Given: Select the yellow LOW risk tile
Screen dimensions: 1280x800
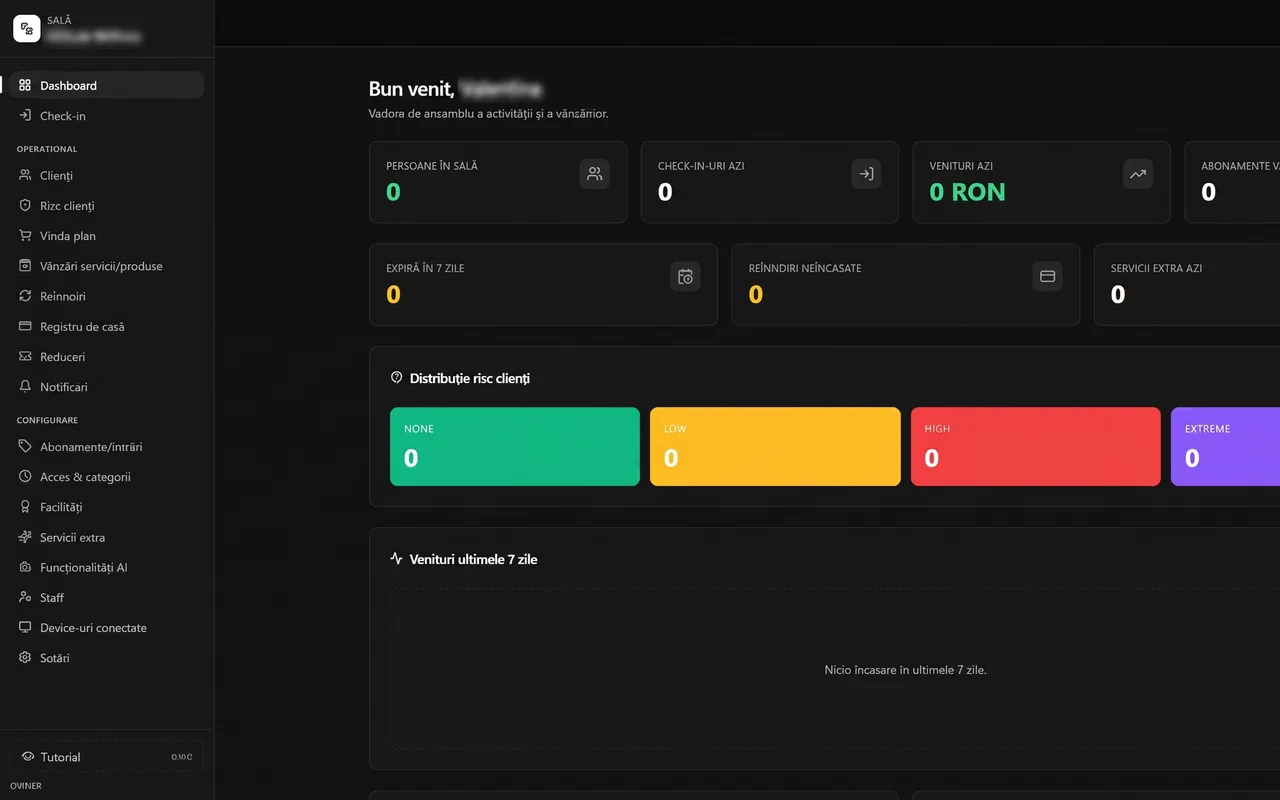Looking at the screenshot, I should coord(775,447).
